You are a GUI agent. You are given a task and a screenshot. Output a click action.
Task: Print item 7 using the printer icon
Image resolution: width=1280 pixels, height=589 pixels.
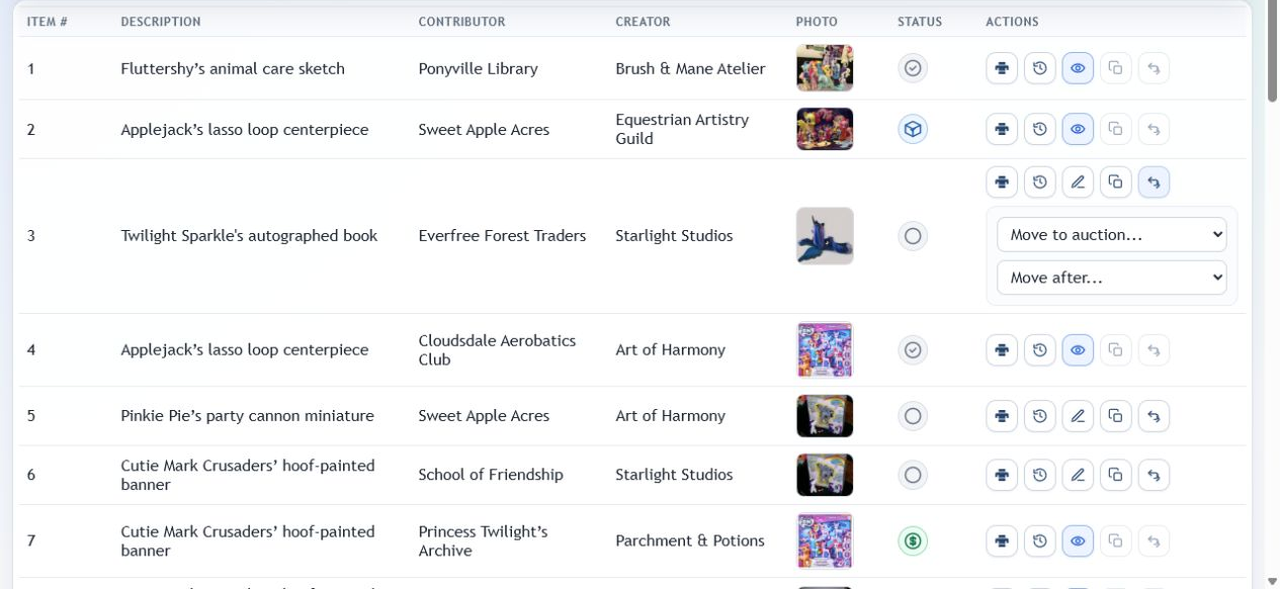coord(1001,541)
